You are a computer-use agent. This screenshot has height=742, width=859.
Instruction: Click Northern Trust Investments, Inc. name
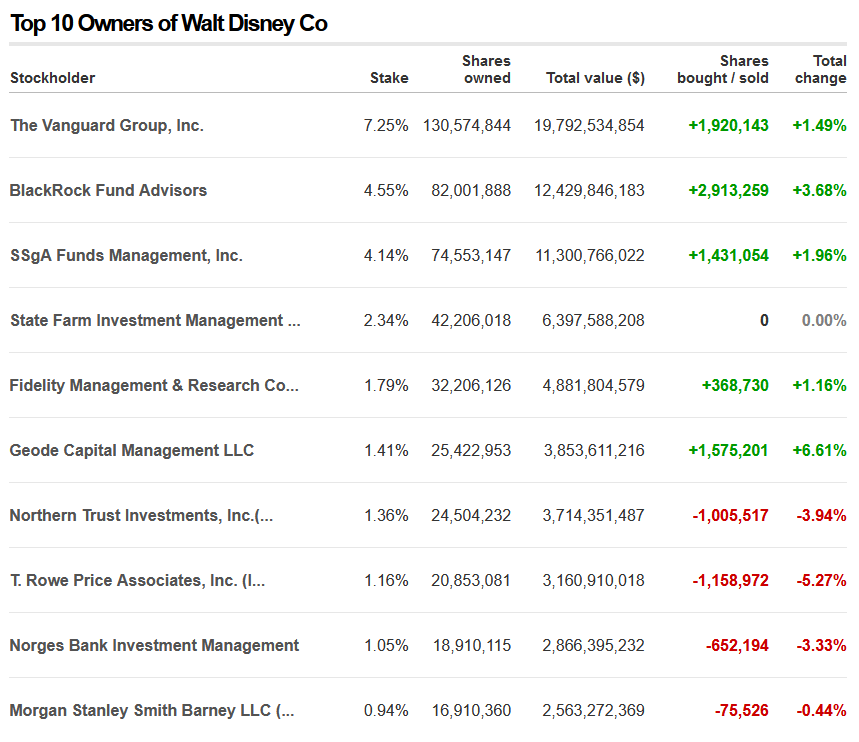point(141,516)
